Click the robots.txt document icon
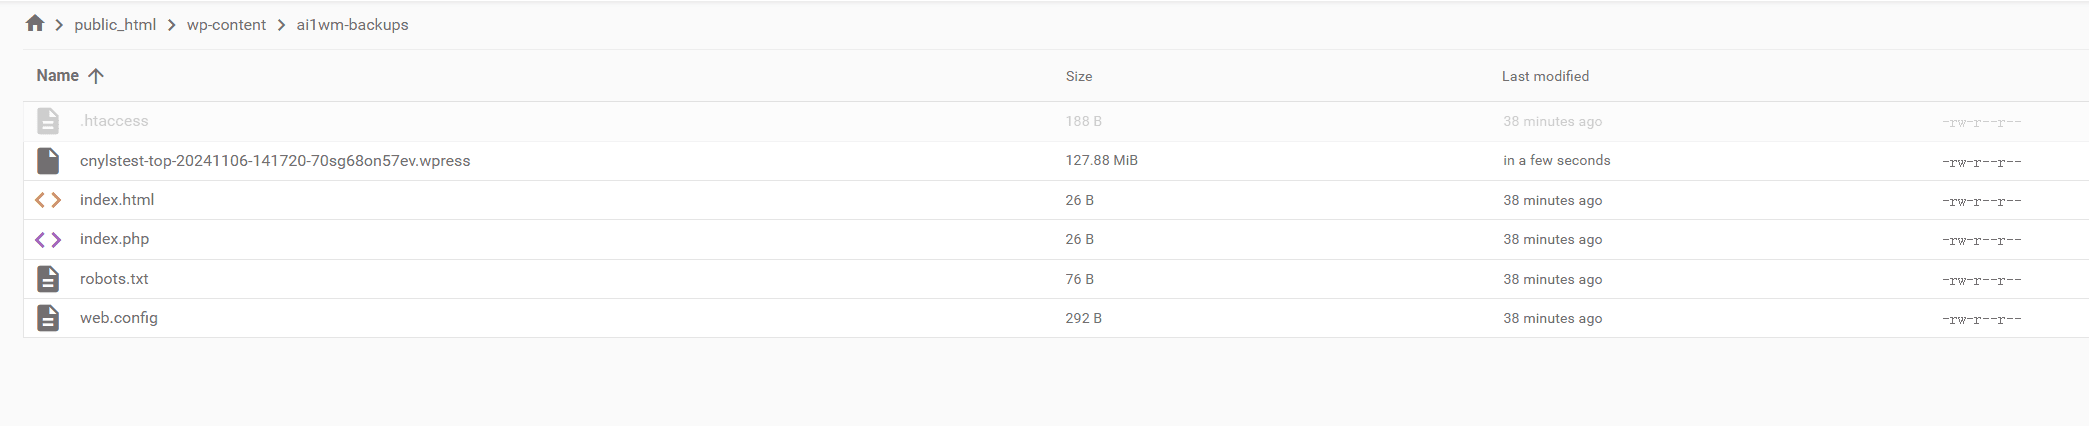This screenshot has height=426, width=2089. [48, 279]
